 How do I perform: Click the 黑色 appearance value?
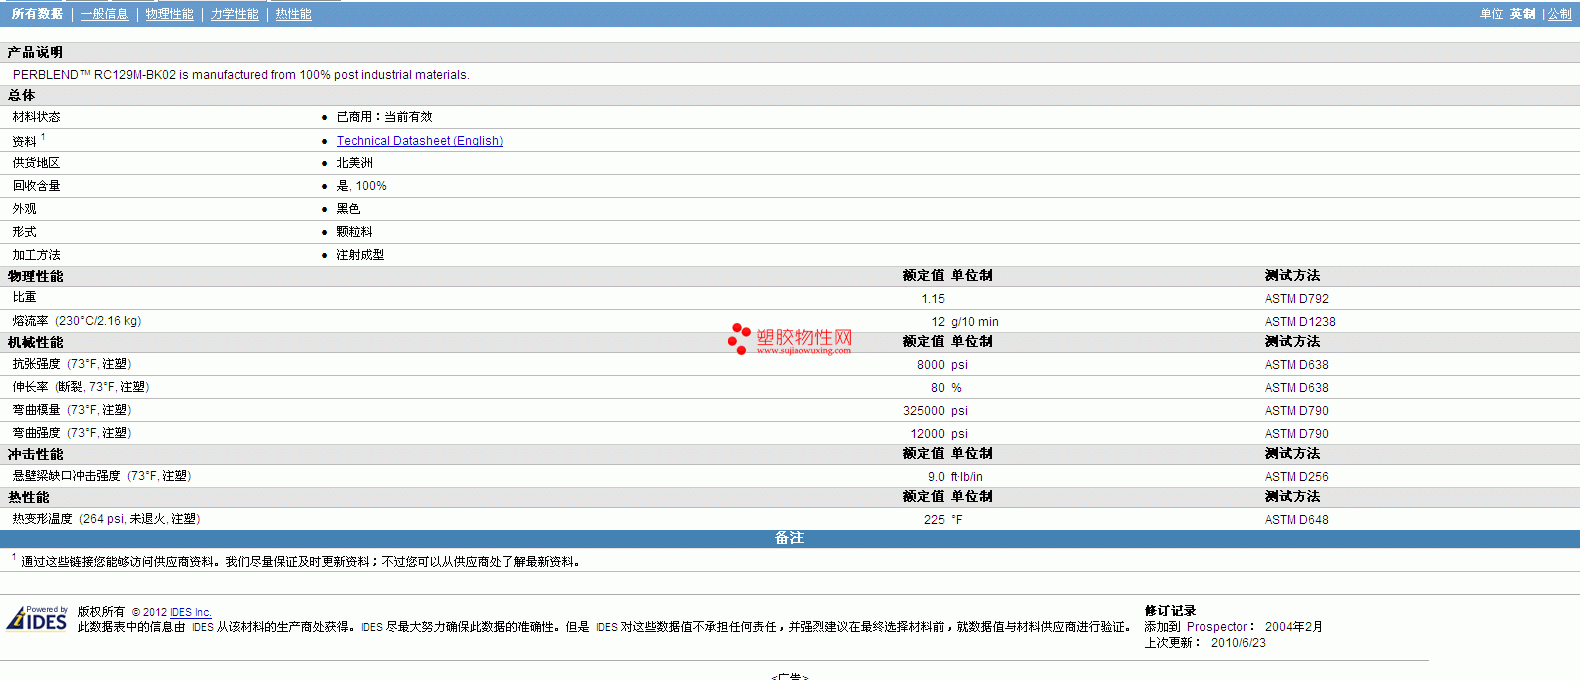tap(348, 209)
